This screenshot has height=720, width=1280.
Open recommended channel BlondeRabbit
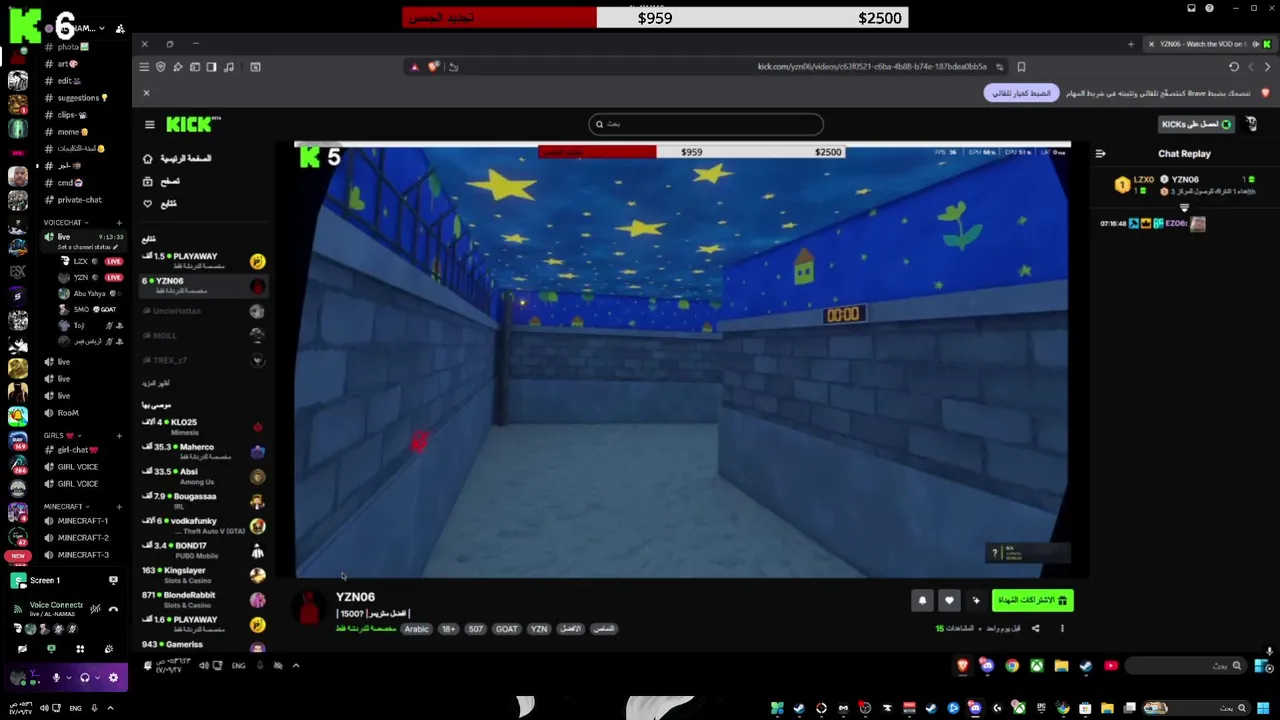point(203,600)
